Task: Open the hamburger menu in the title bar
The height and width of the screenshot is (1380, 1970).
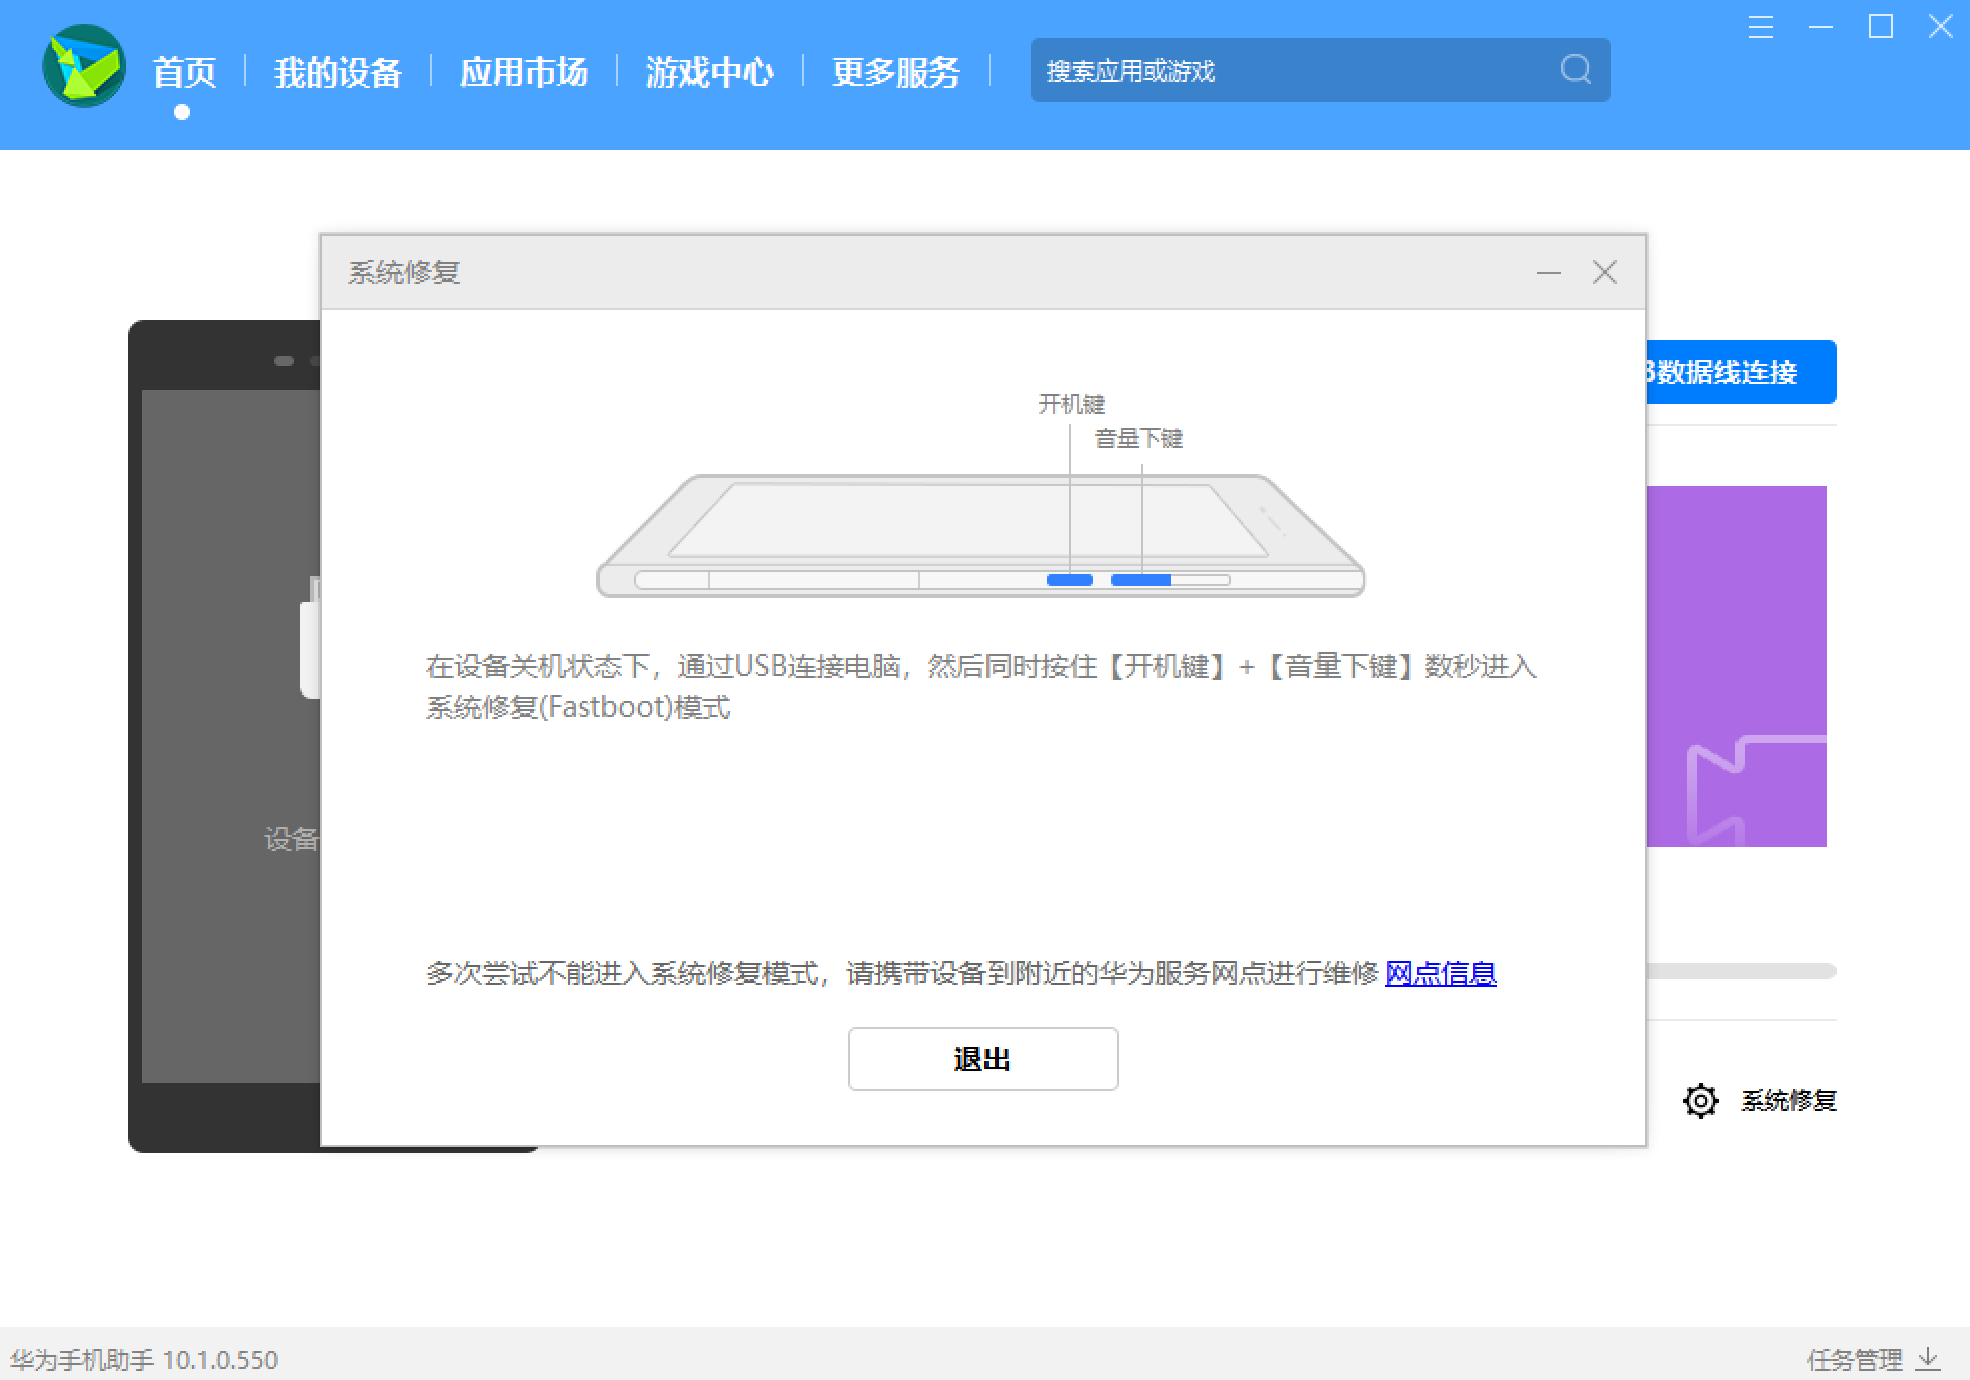Action: (1760, 28)
